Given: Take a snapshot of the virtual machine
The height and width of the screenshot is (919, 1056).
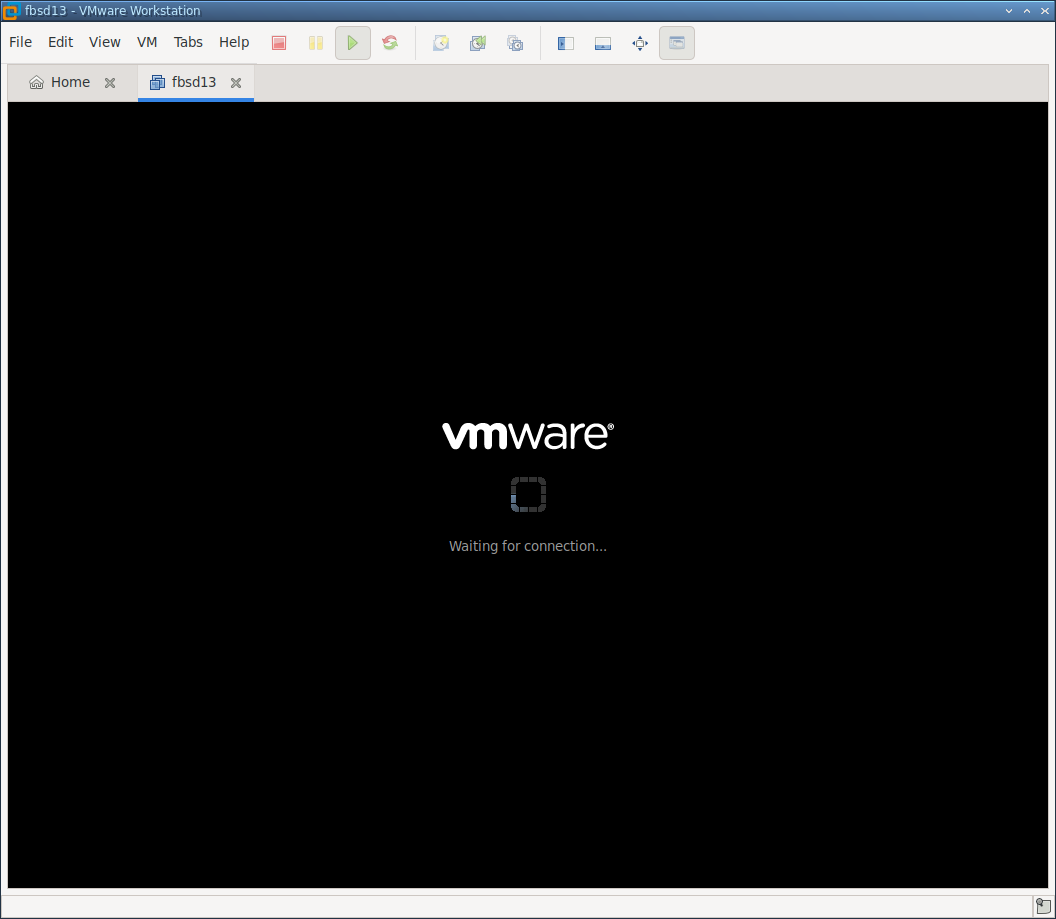Looking at the screenshot, I should [x=441, y=43].
